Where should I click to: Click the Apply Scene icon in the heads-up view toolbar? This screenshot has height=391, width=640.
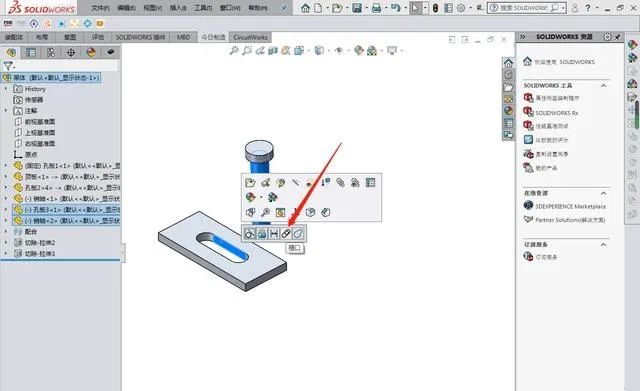[371, 51]
